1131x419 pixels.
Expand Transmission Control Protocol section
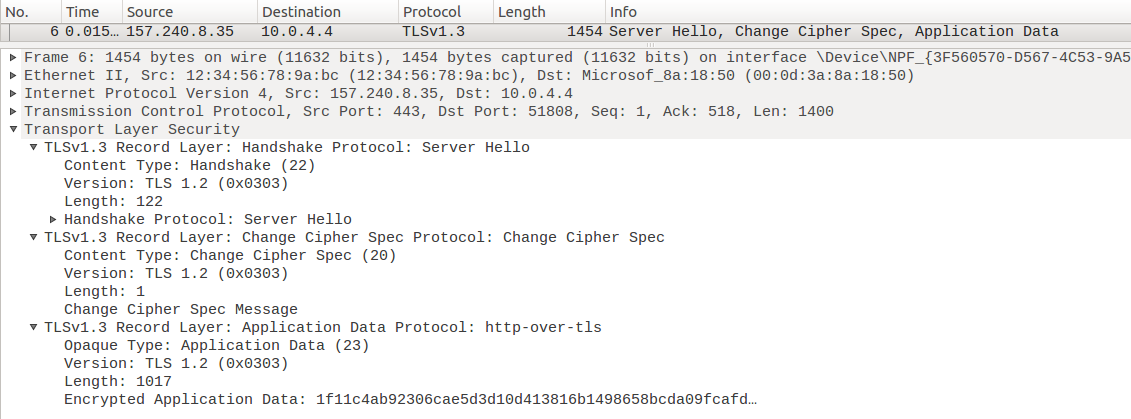click(13, 111)
